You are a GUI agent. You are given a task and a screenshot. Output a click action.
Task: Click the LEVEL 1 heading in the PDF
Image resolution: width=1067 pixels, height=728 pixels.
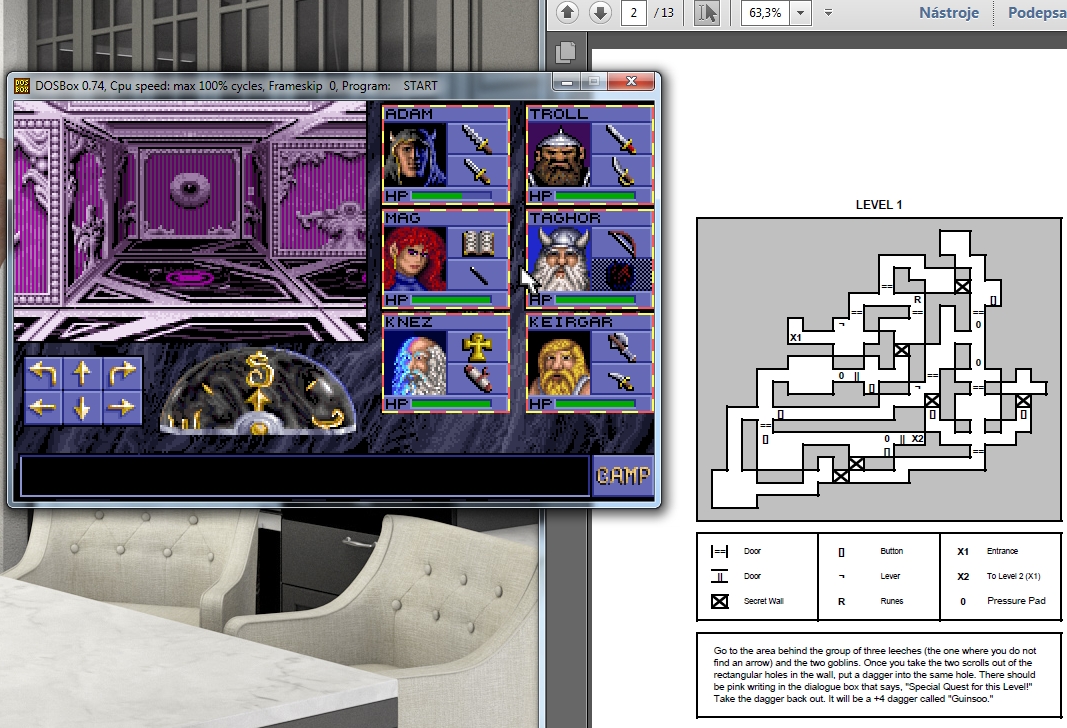879,205
